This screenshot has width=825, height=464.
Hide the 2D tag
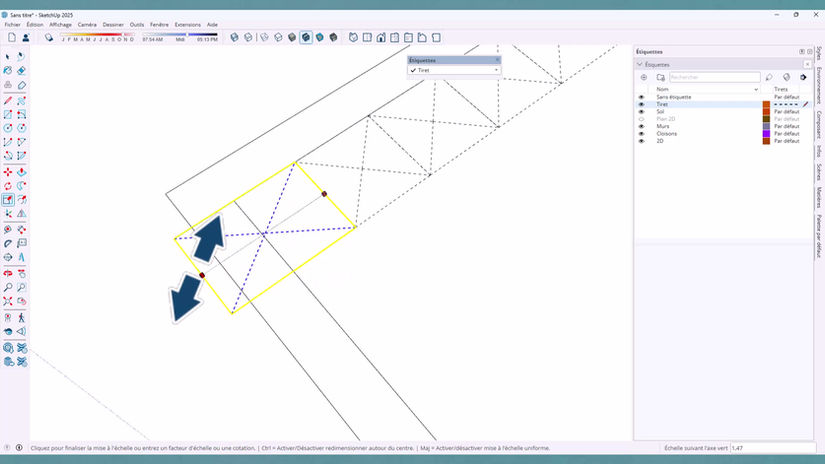click(x=641, y=141)
